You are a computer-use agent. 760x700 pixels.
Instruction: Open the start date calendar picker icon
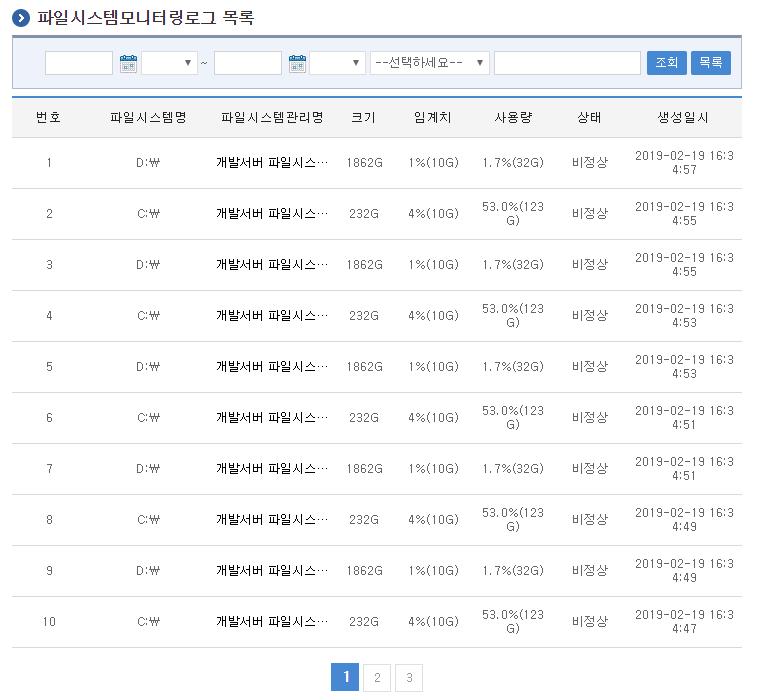click(x=128, y=64)
